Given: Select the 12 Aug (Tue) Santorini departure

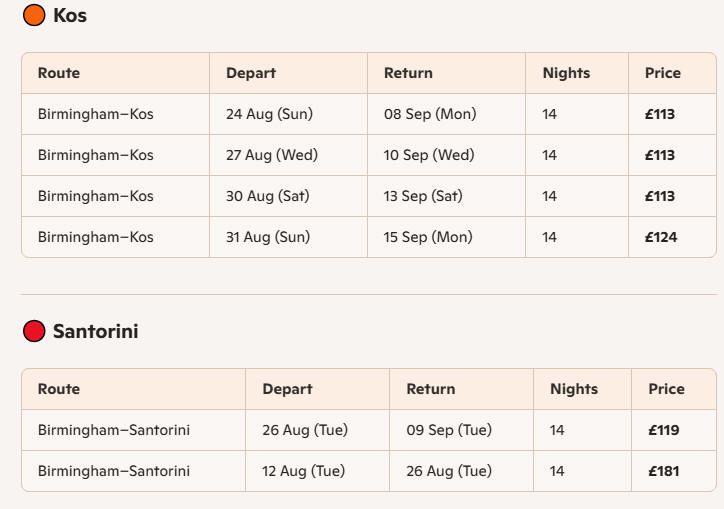Looking at the screenshot, I should point(303,471).
